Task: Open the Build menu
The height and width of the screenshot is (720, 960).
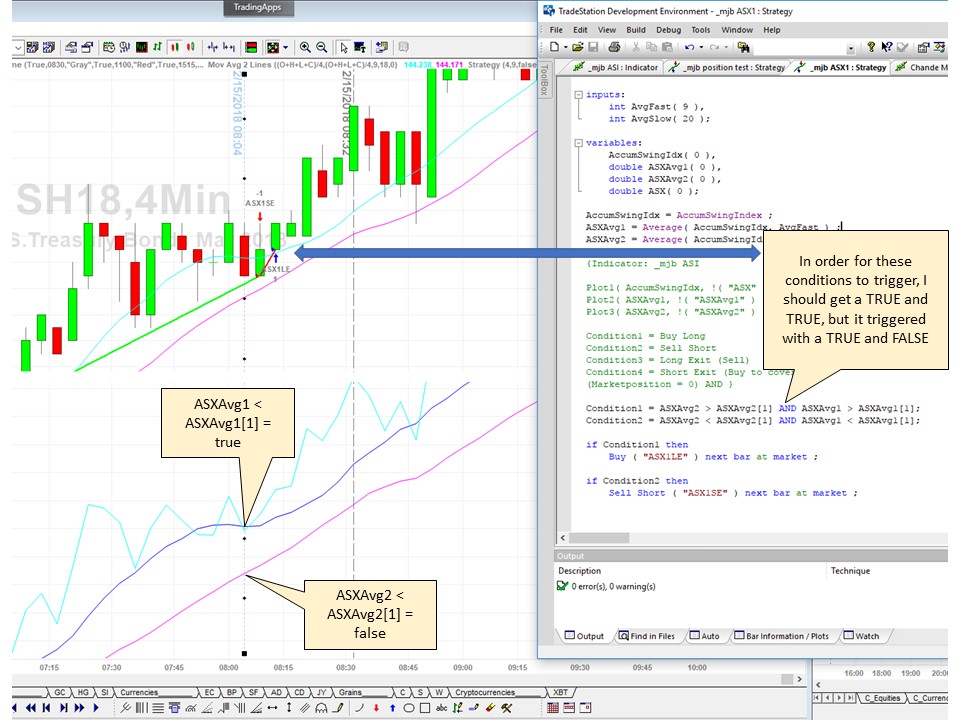Action: 636,29
